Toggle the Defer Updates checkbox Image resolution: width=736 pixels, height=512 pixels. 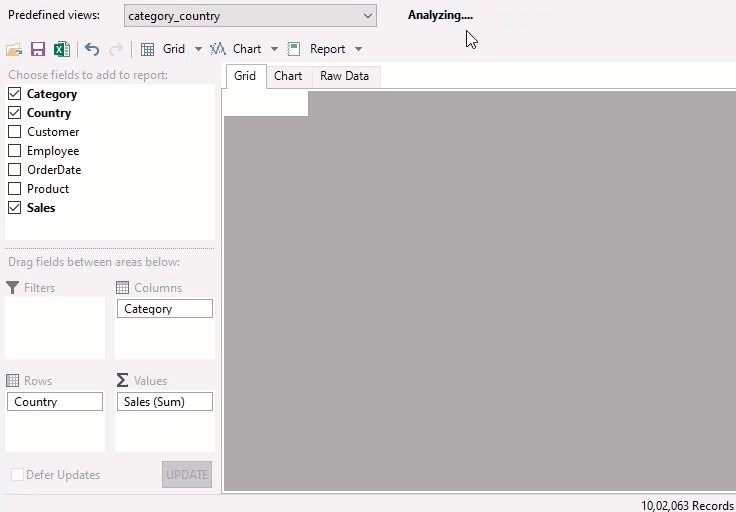pos(17,475)
